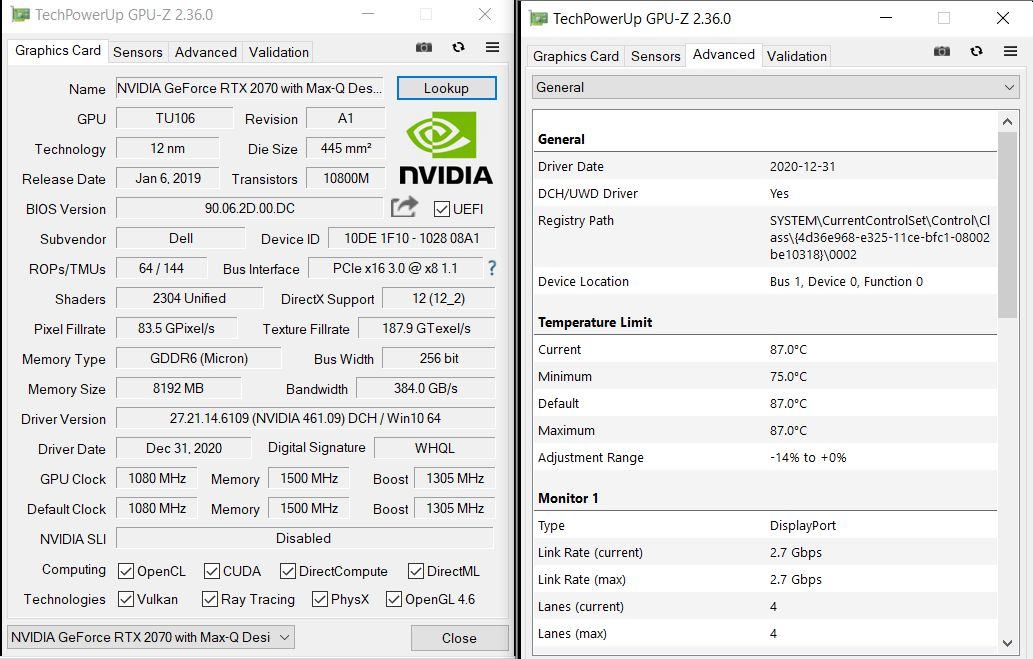Open Graphics Card tab in right window
Image resolution: width=1033 pixels, height=659 pixels.
click(x=576, y=56)
